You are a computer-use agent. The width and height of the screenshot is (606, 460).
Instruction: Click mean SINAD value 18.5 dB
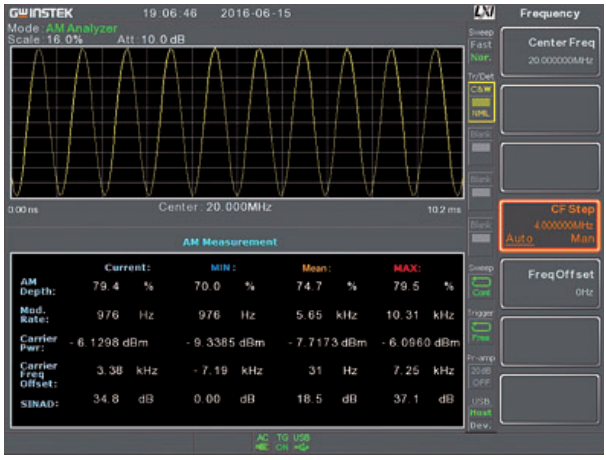[x=327, y=399]
